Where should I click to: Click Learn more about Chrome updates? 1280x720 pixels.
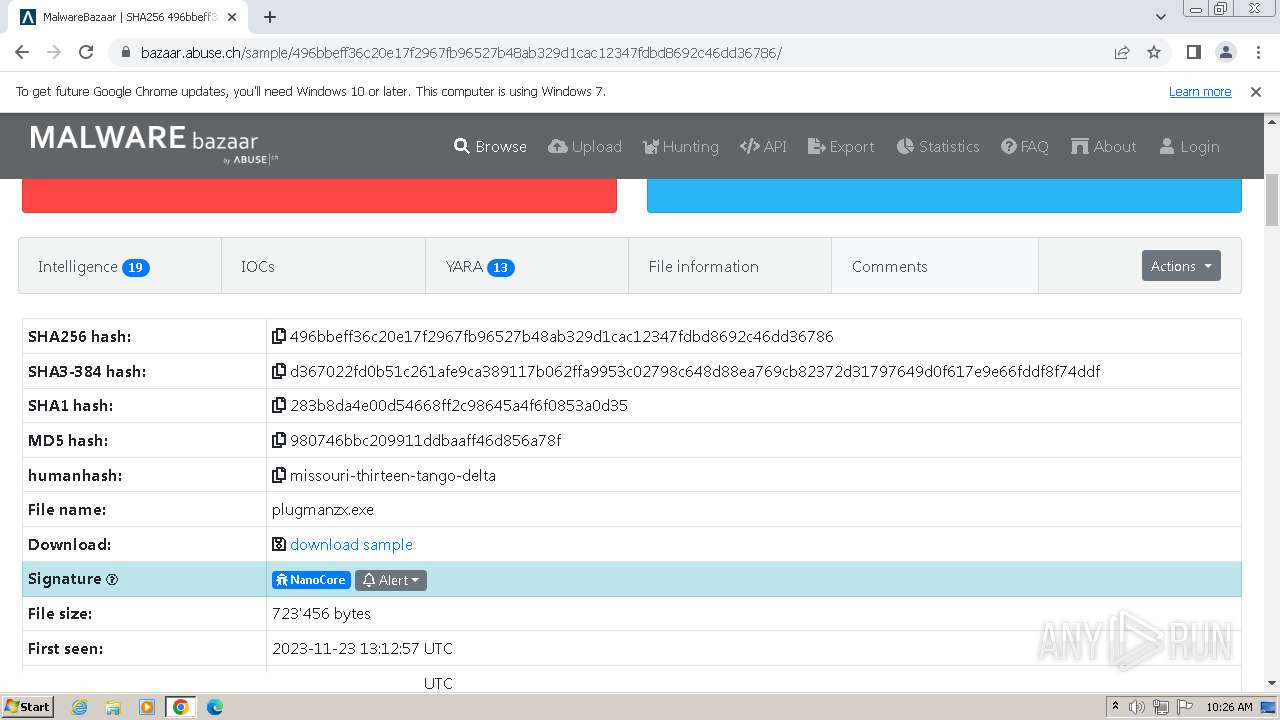tap(1200, 91)
